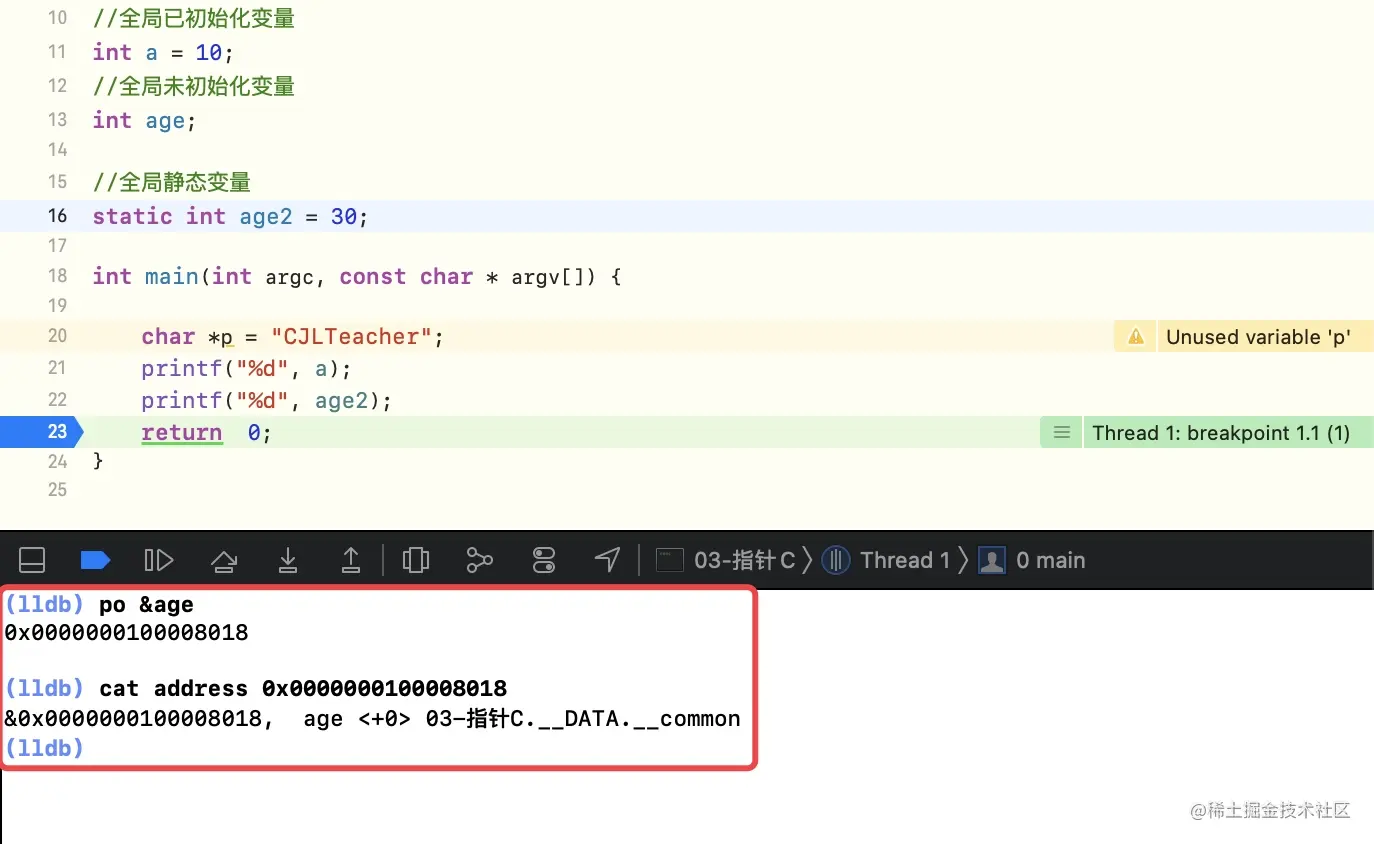Open Environment Overrides
The height and width of the screenshot is (844, 1374).
point(544,560)
